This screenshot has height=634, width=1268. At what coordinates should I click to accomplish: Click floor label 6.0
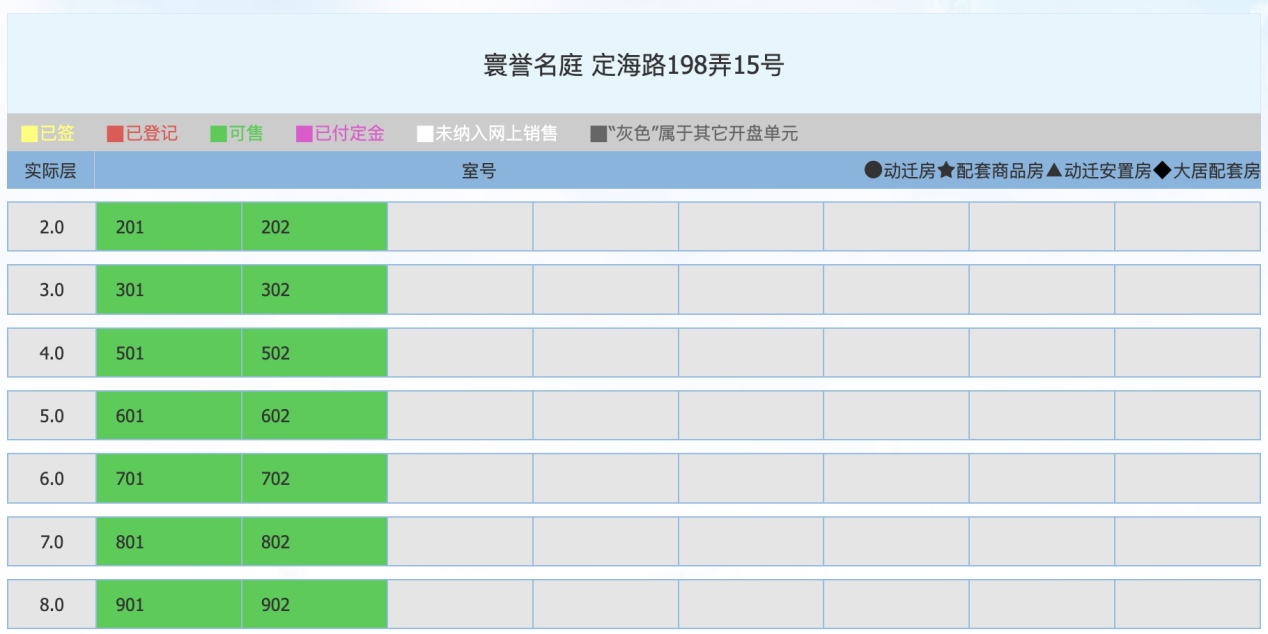[x=52, y=479]
